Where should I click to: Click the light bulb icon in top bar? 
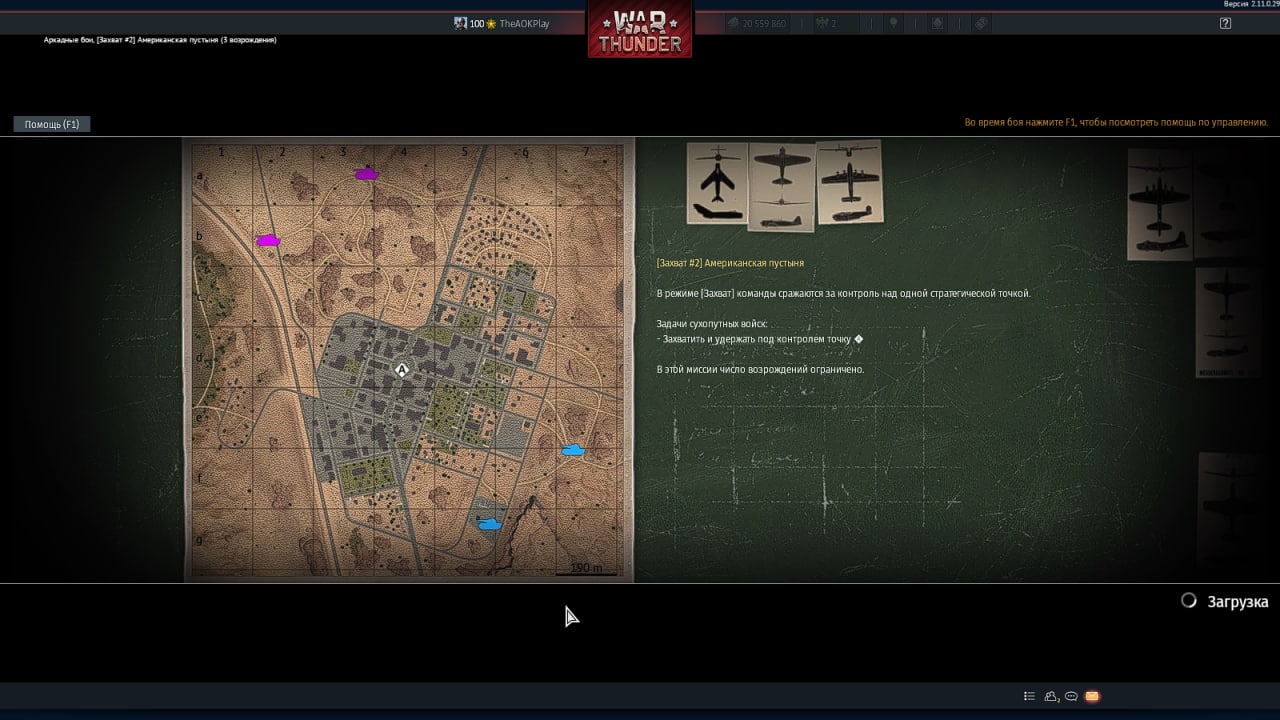[894, 23]
